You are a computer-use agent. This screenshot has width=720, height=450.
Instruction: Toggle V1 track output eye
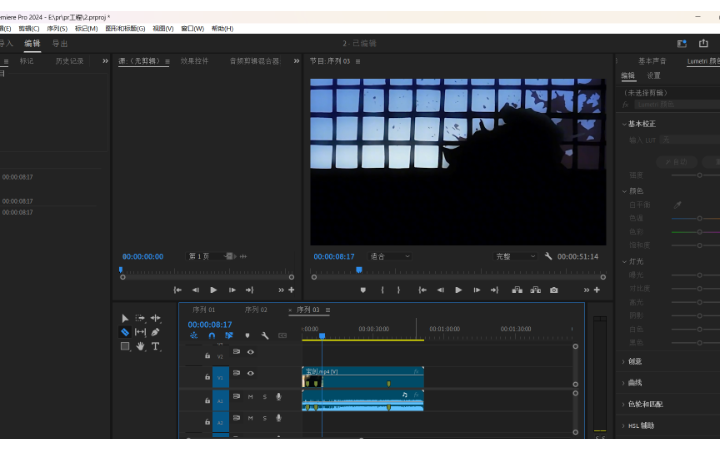pyautogui.click(x=250, y=373)
